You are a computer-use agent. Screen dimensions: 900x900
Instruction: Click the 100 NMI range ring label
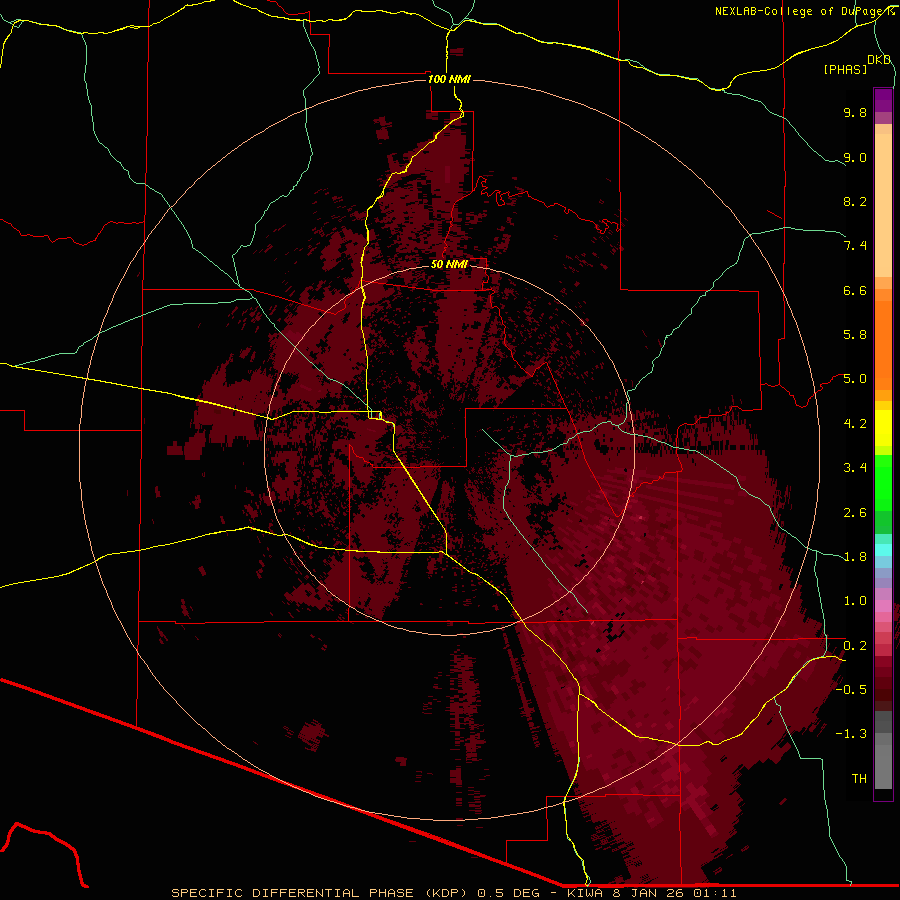(449, 79)
